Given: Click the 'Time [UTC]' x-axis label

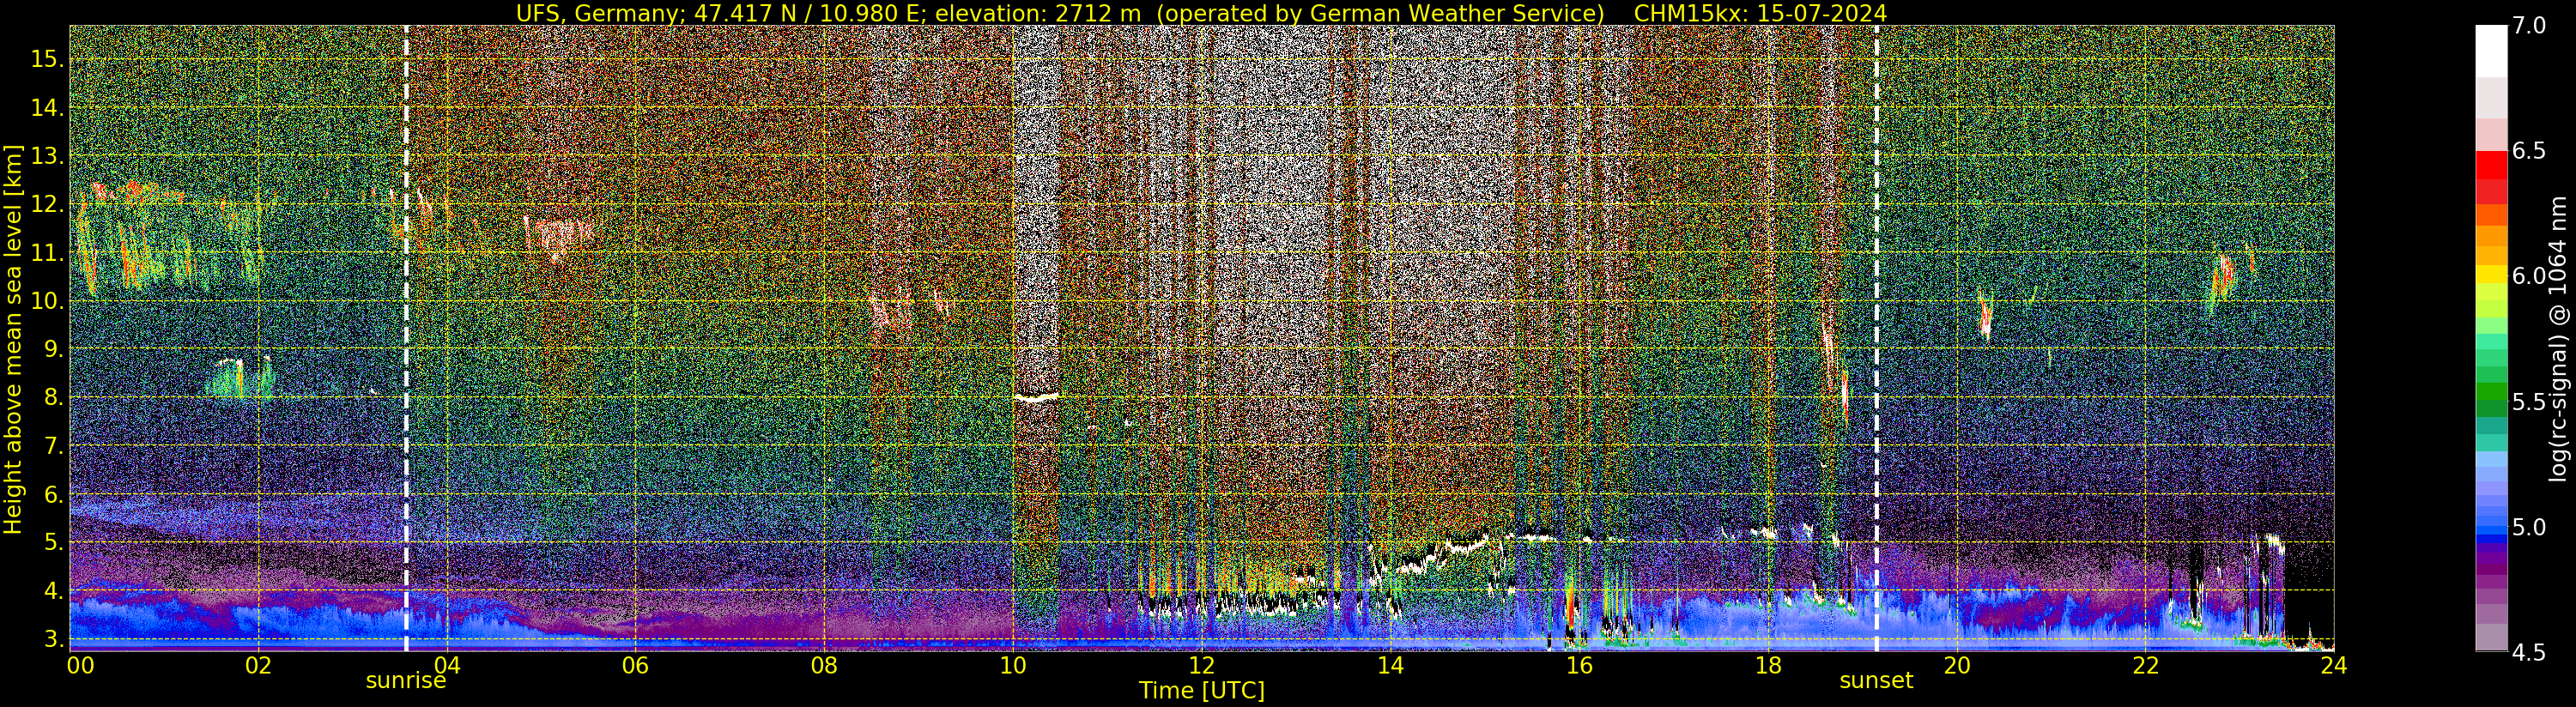Looking at the screenshot, I should [1202, 691].
